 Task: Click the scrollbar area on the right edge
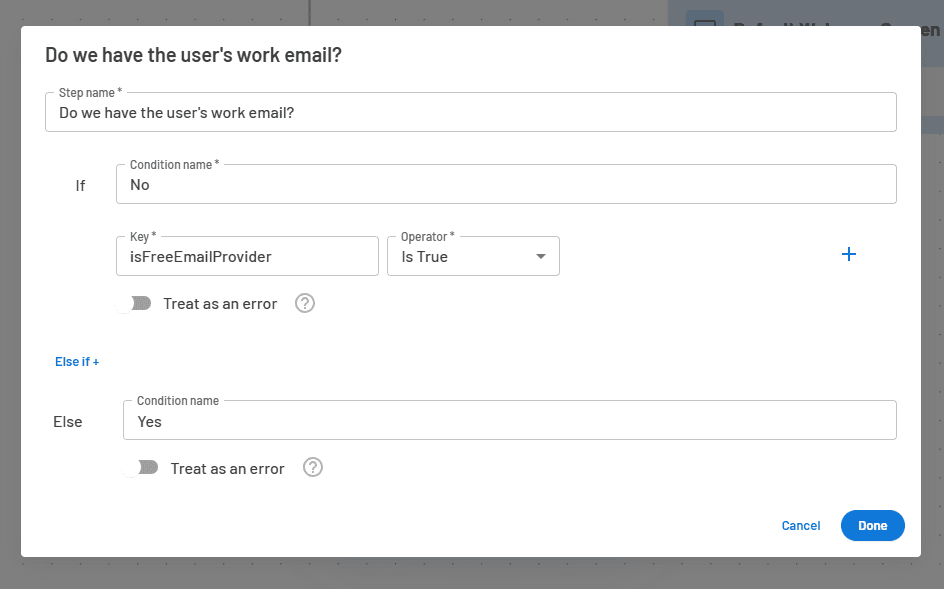tap(938, 300)
